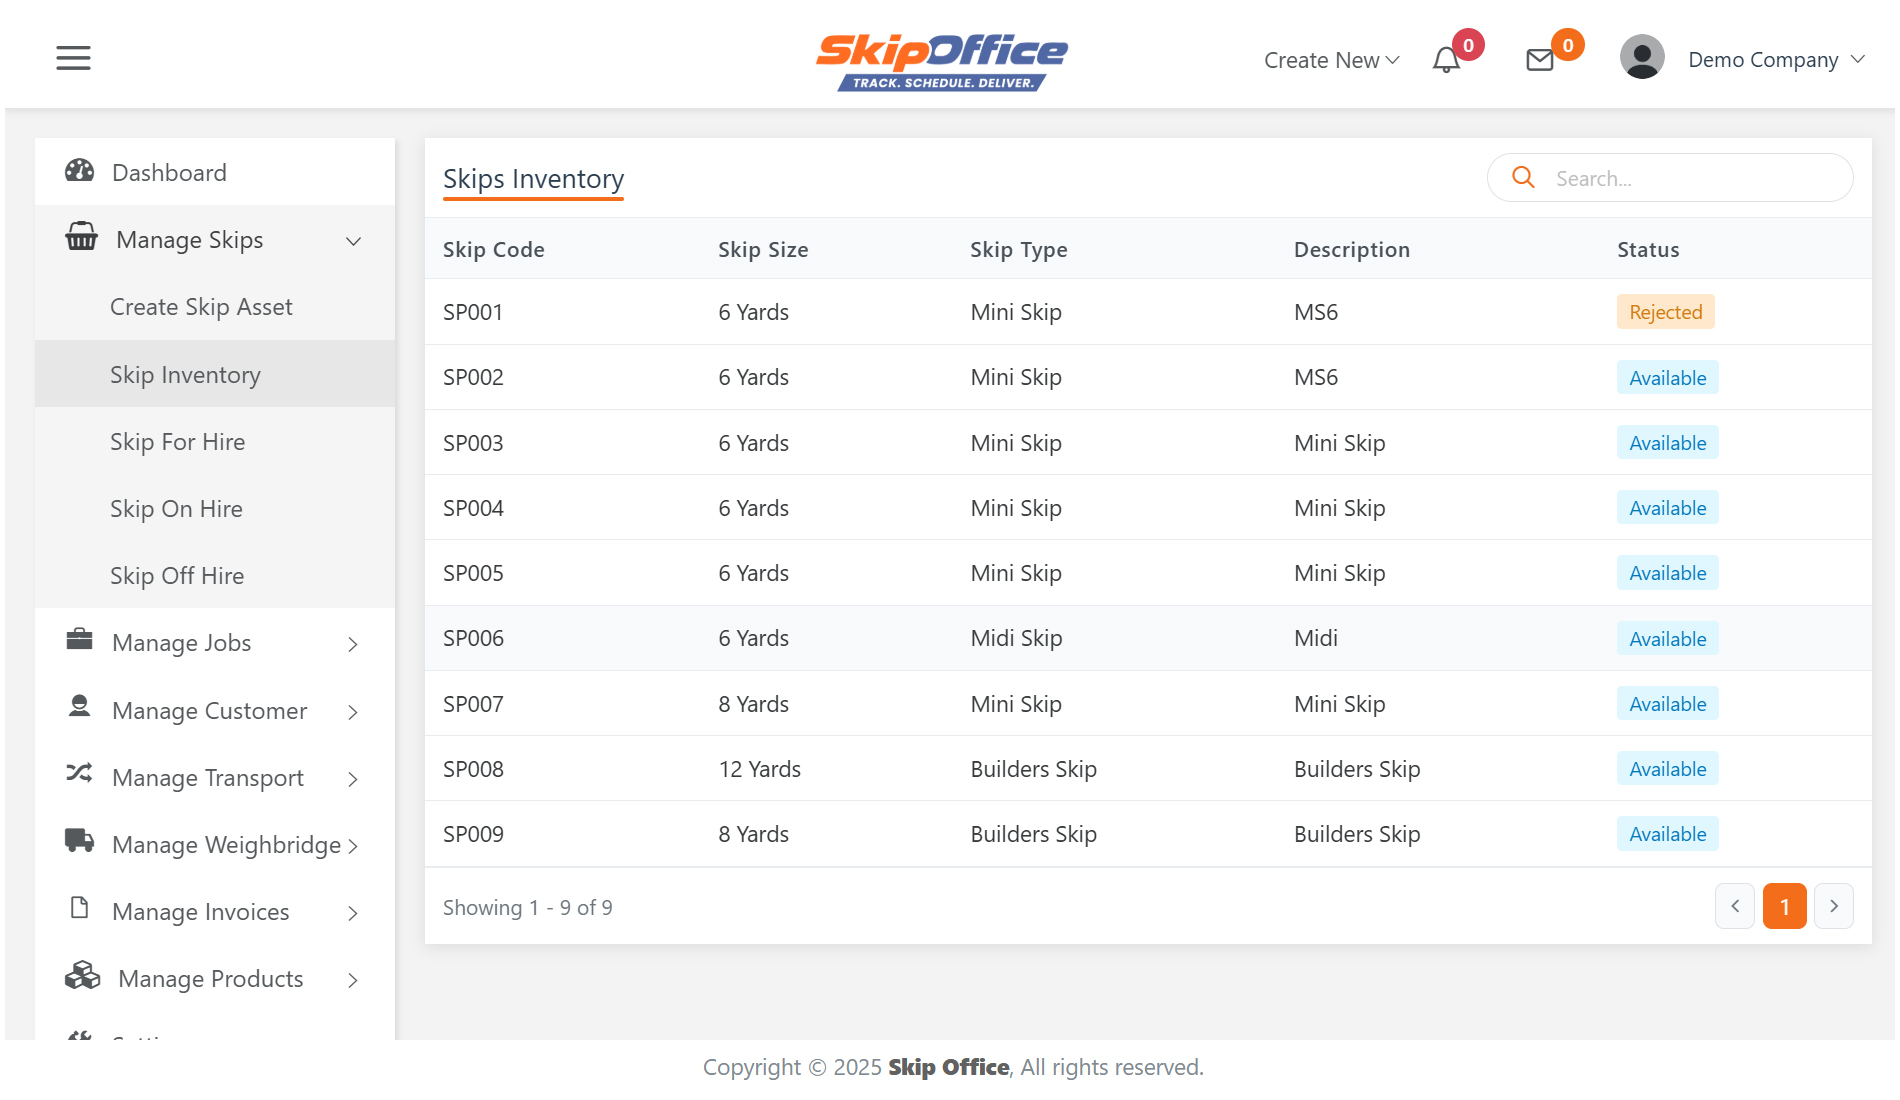Collapse the Manage Skips section
This screenshot has width=1900, height=1100.
click(353, 241)
